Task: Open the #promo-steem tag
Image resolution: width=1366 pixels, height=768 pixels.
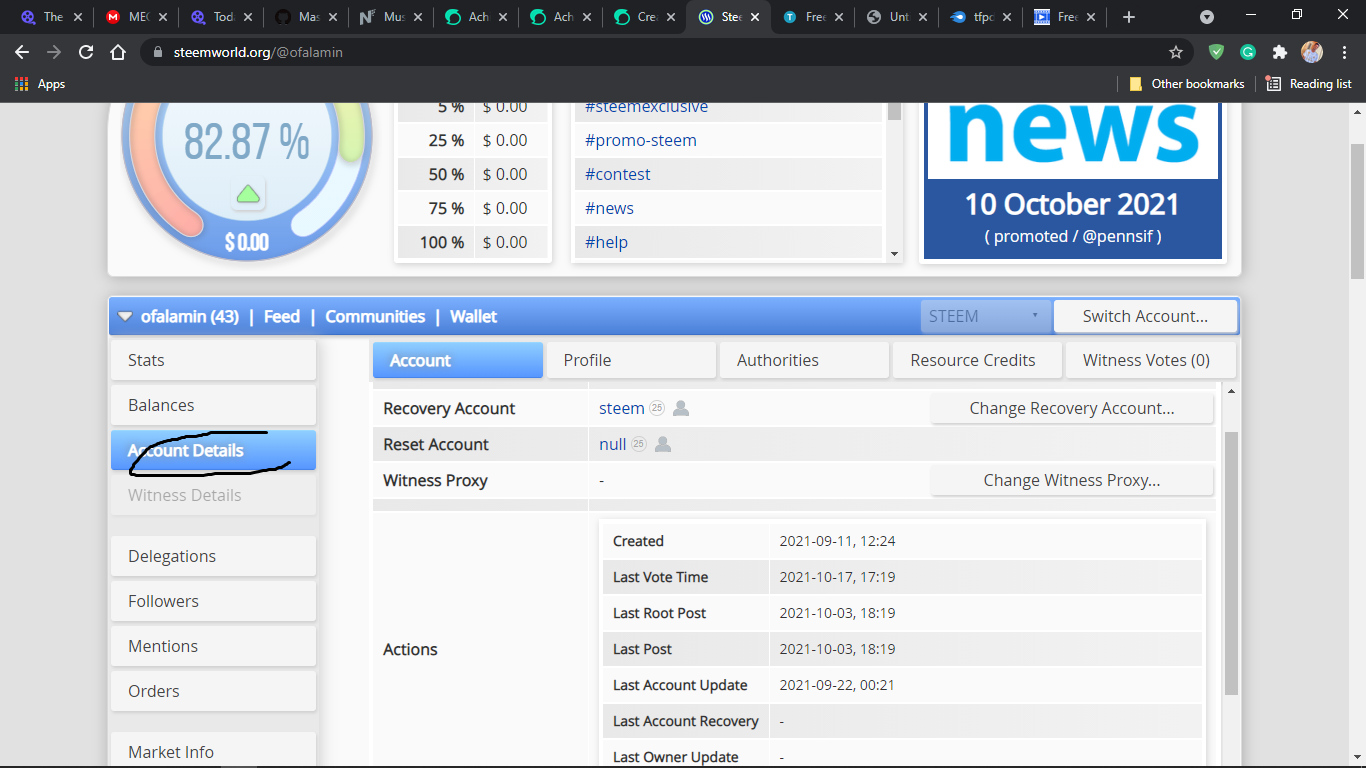Action: tap(641, 140)
